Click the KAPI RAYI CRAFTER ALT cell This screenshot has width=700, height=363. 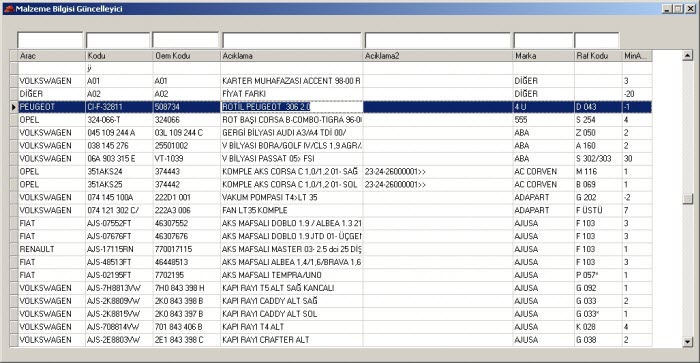[292, 340]
